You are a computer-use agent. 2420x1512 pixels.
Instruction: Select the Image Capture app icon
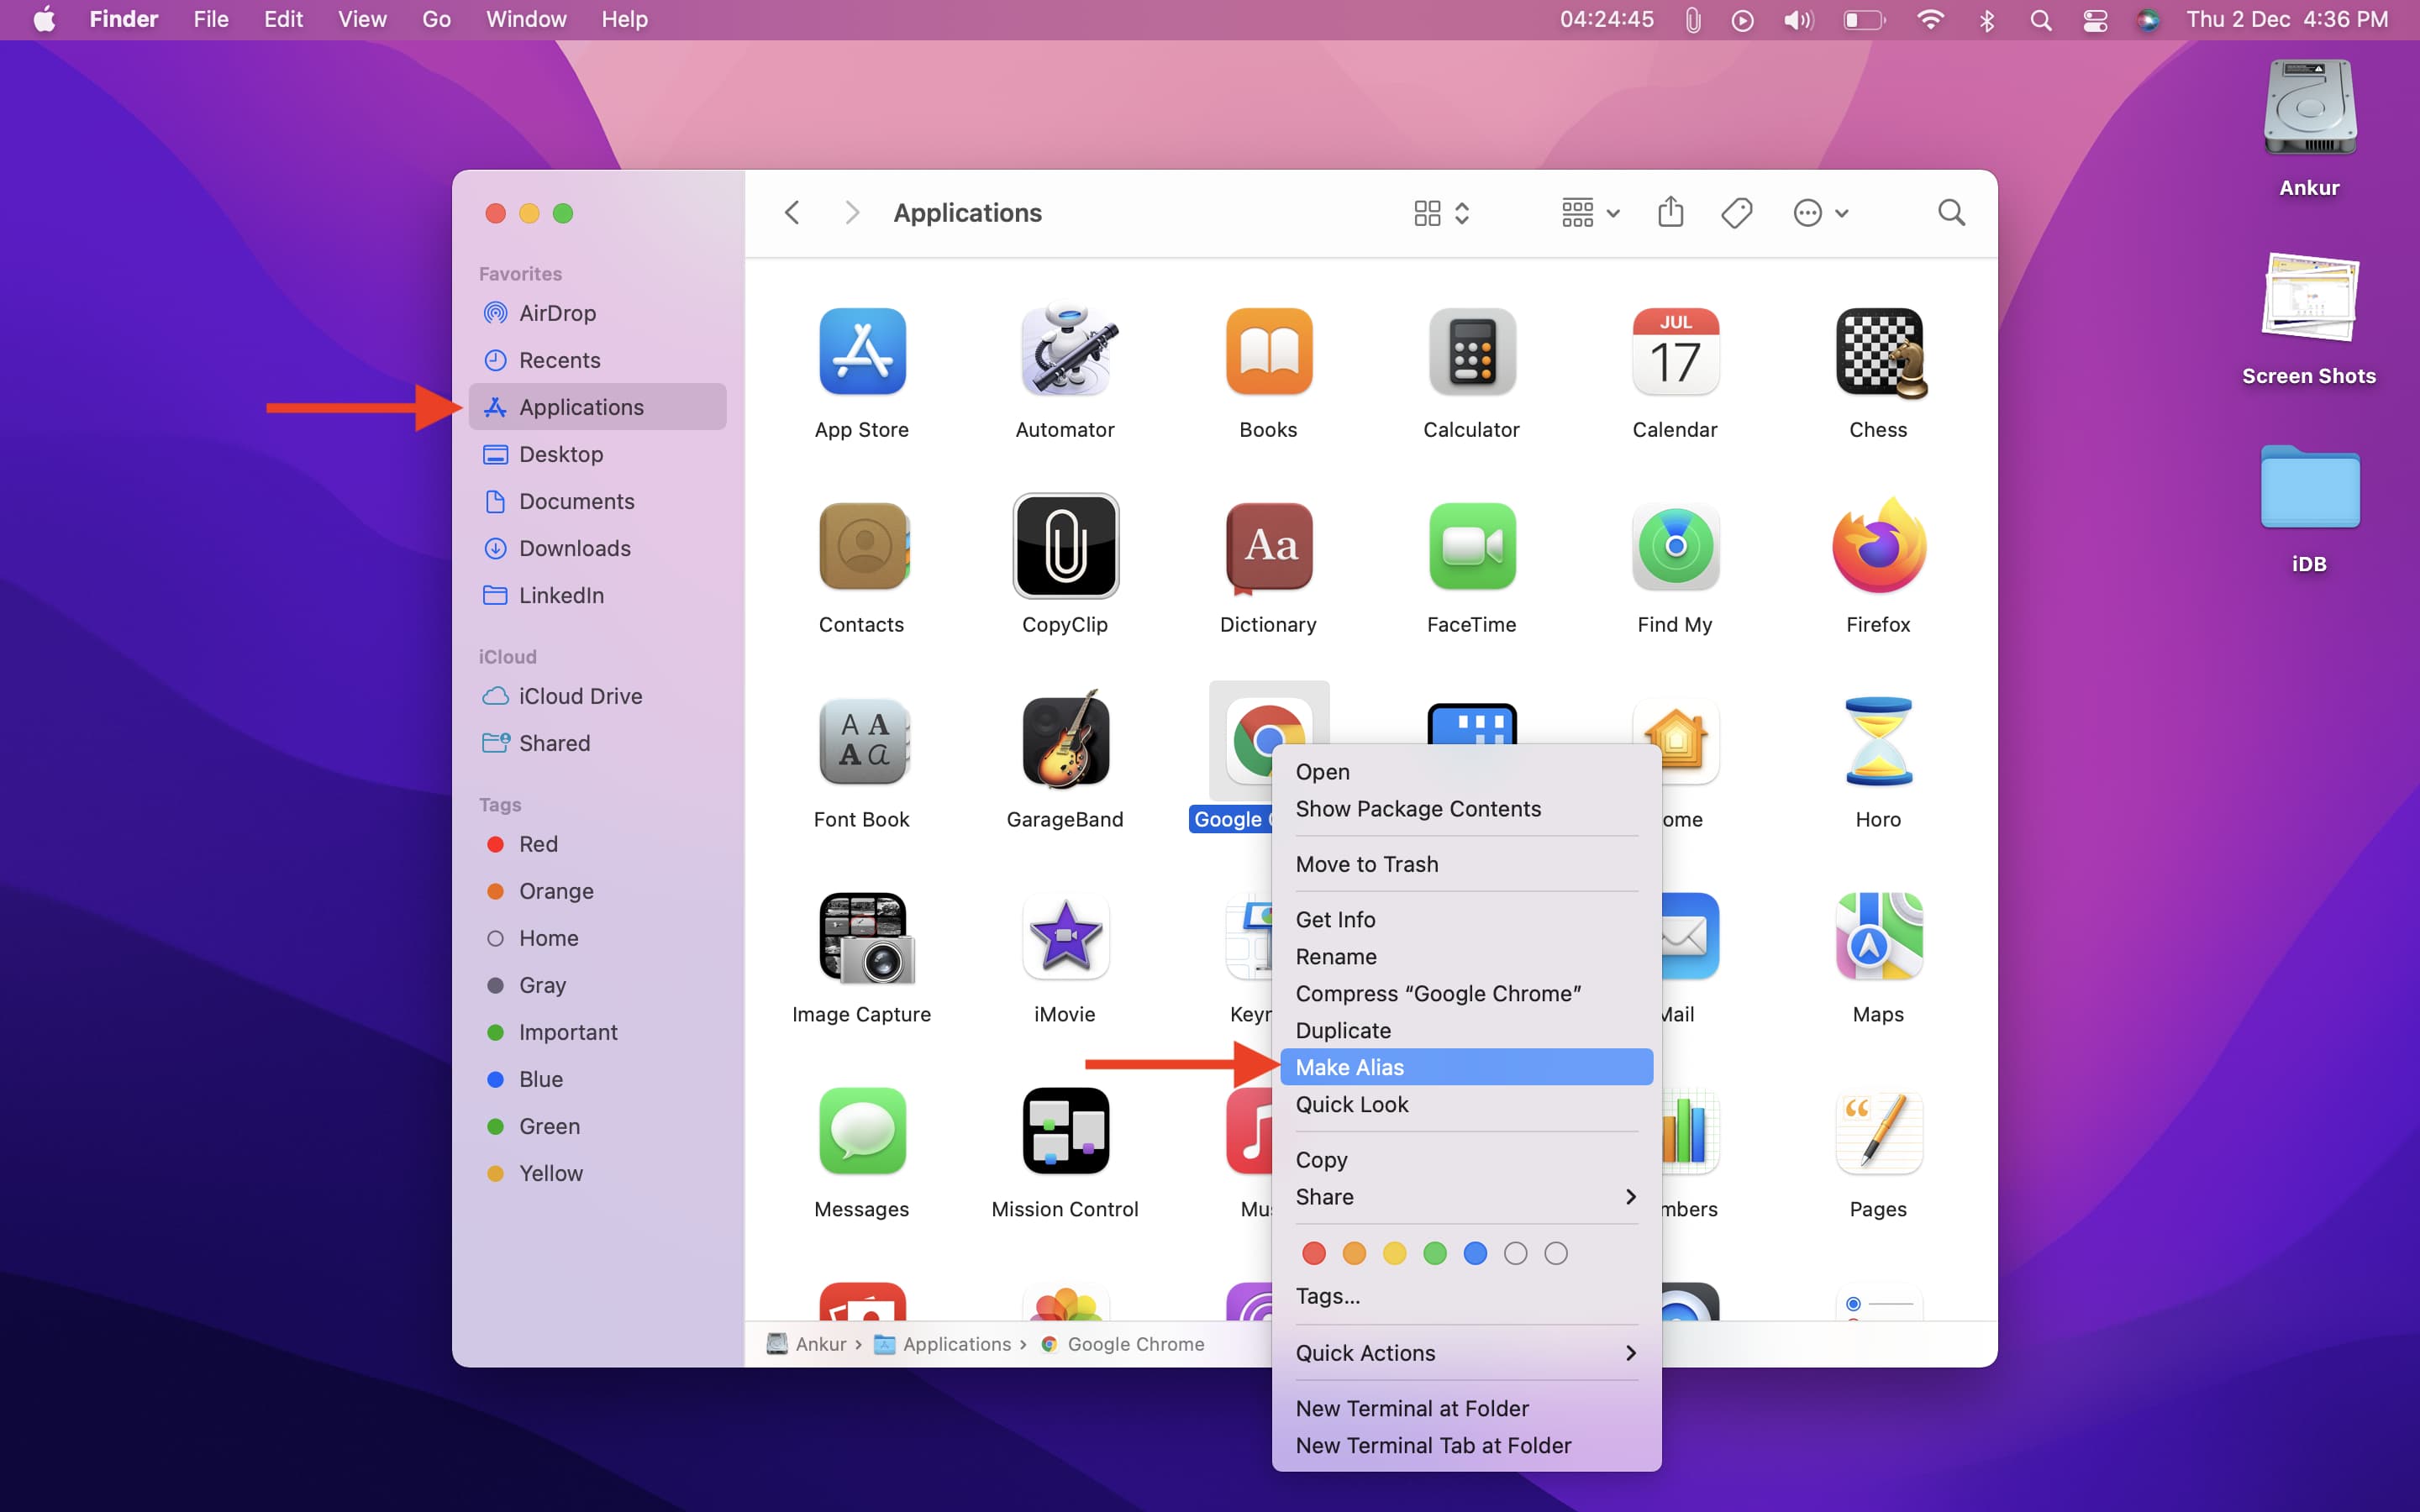(866, 937)
